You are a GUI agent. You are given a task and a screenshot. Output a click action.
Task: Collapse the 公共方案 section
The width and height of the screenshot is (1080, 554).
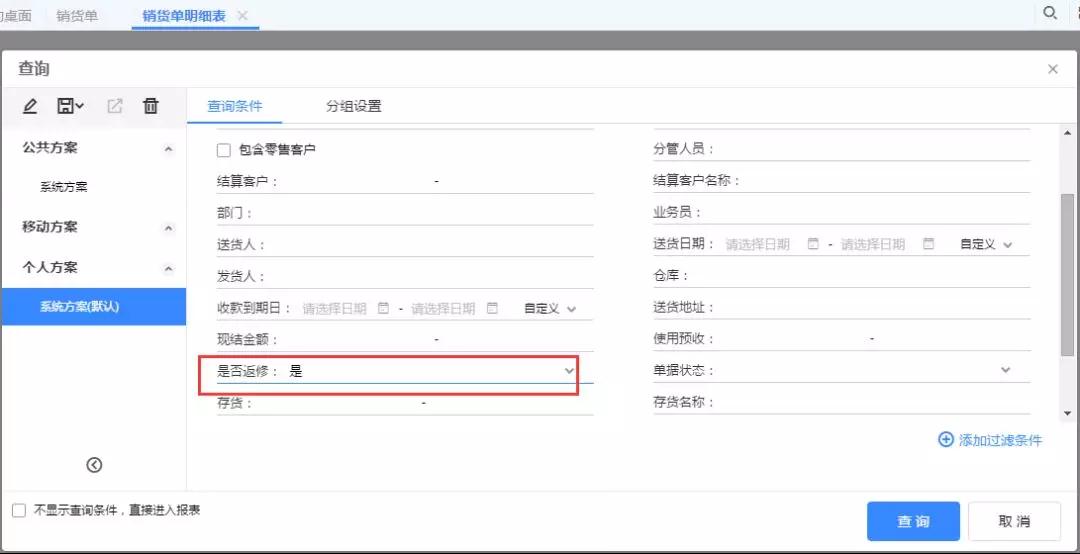tap(168, 148)
